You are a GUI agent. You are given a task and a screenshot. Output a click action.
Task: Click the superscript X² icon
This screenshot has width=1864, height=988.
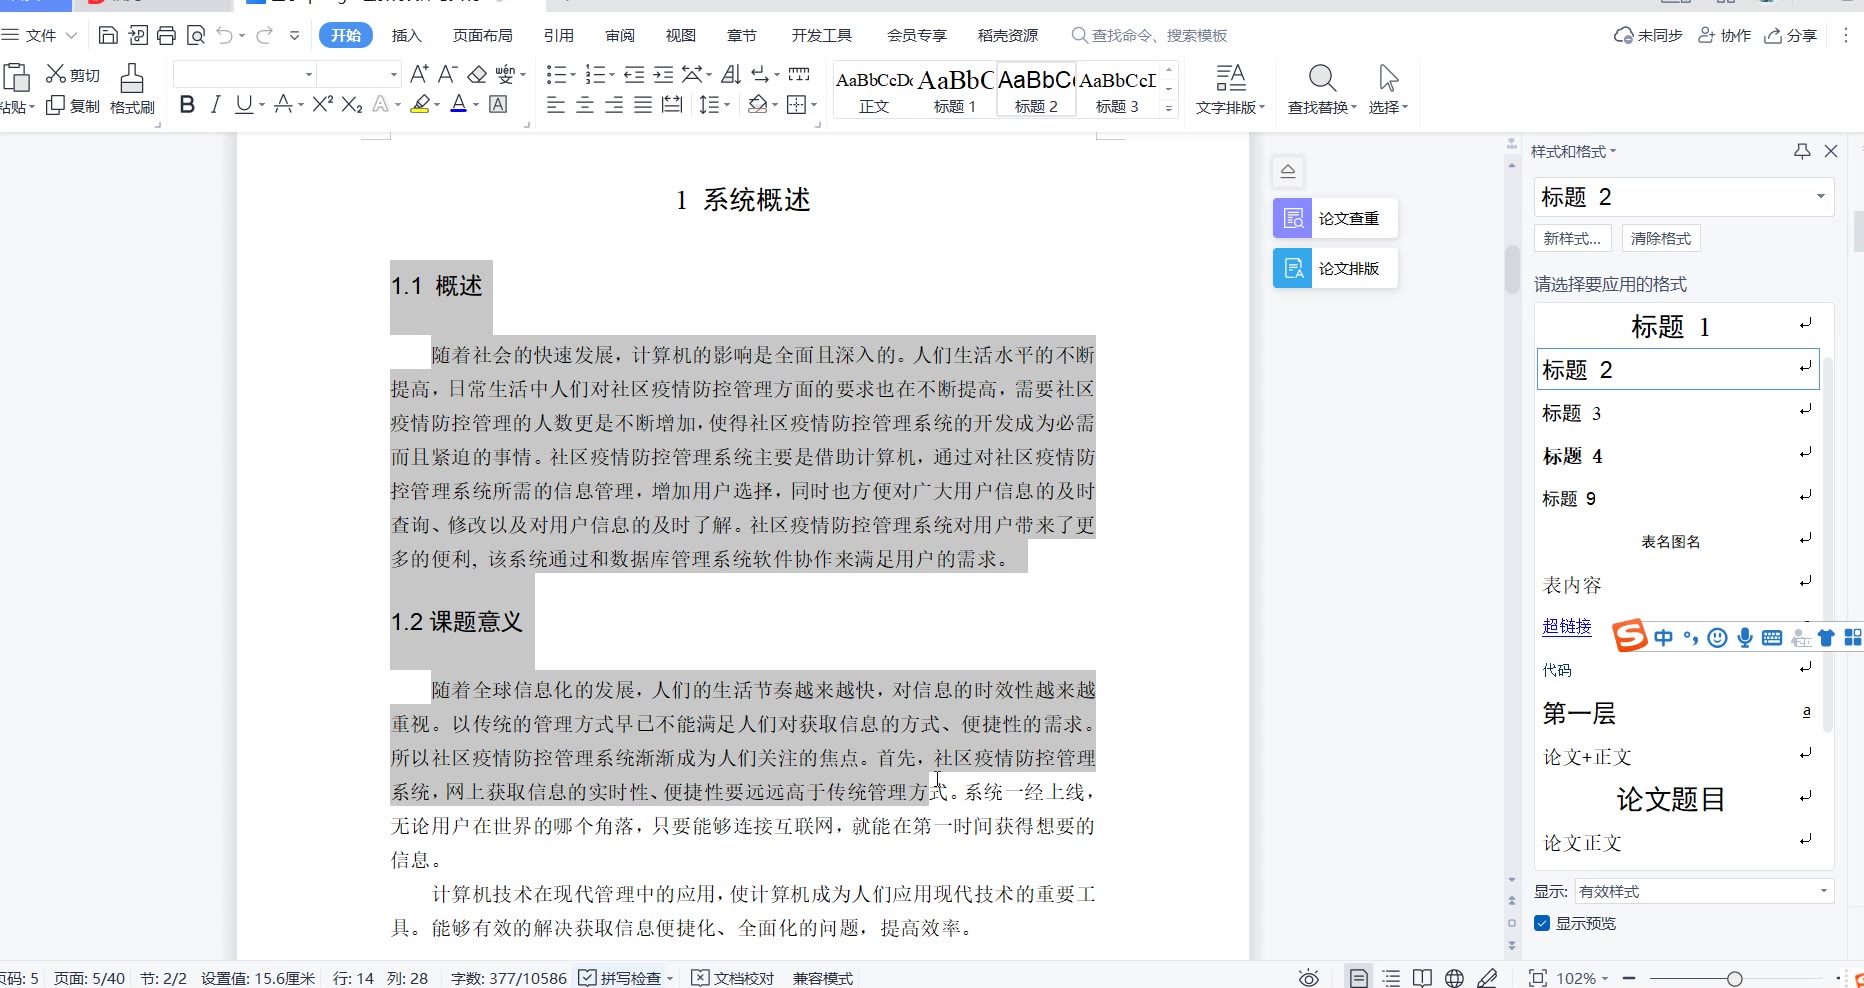(322, 104)
